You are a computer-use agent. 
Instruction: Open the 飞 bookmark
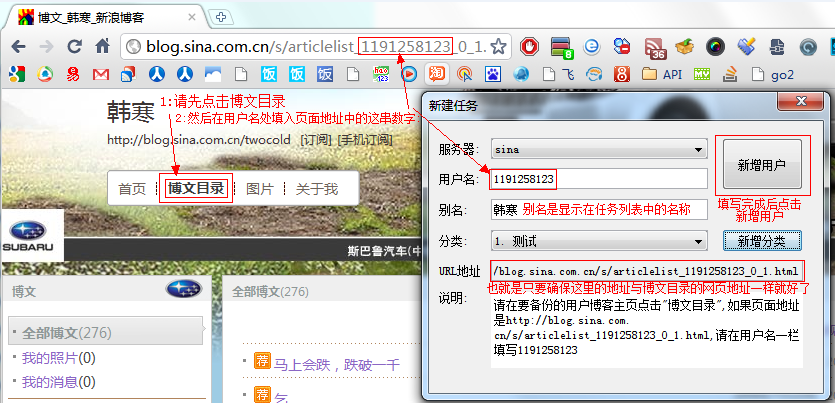tap(559, 75)
